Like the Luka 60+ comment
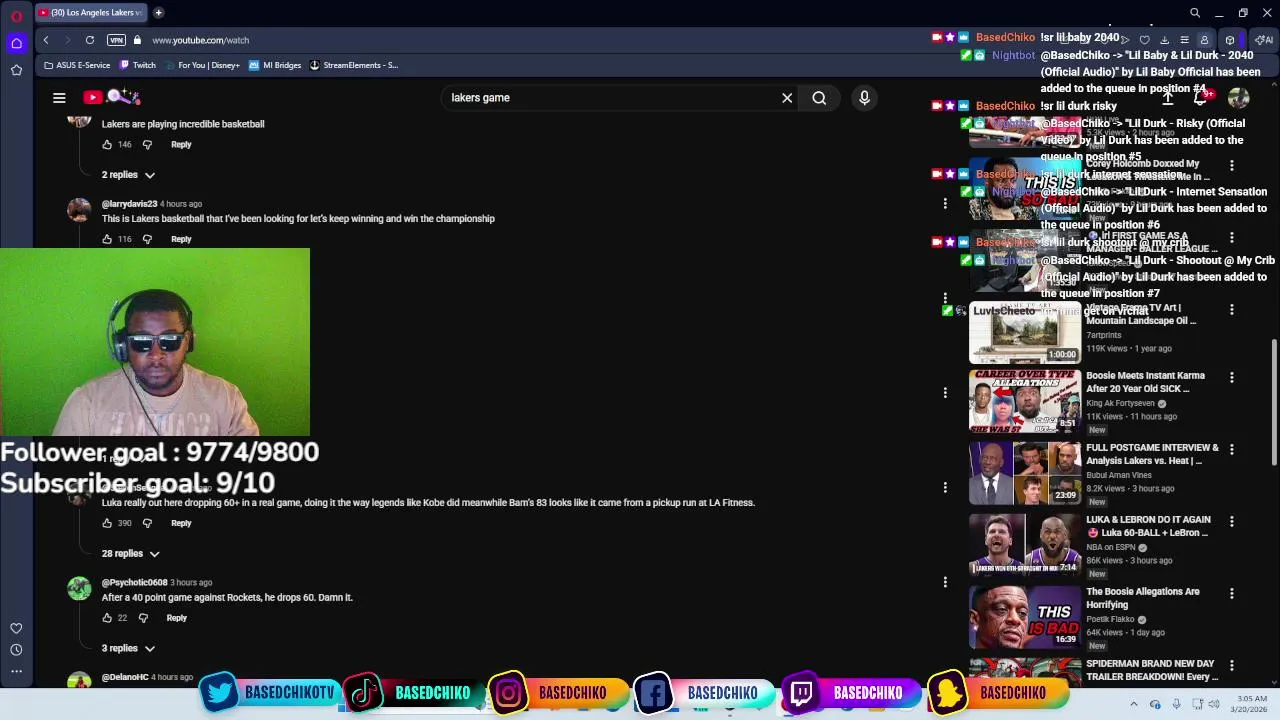This screenshot has height=720, width=1280. [107, 523]
